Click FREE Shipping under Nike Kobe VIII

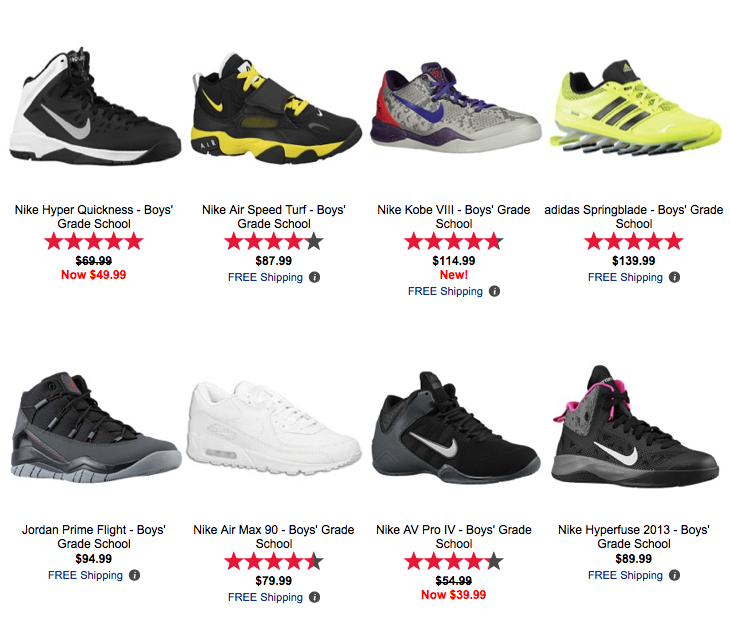pos(445,291)
